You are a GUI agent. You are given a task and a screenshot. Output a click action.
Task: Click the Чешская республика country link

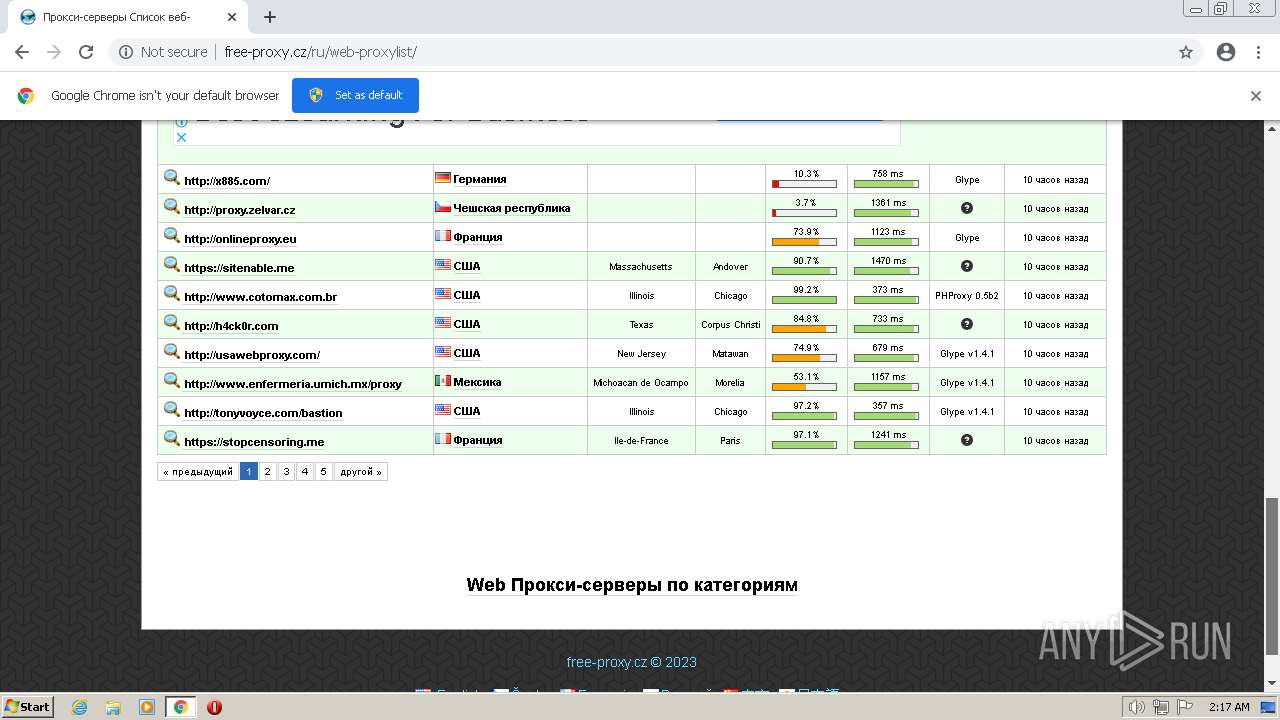512,208
